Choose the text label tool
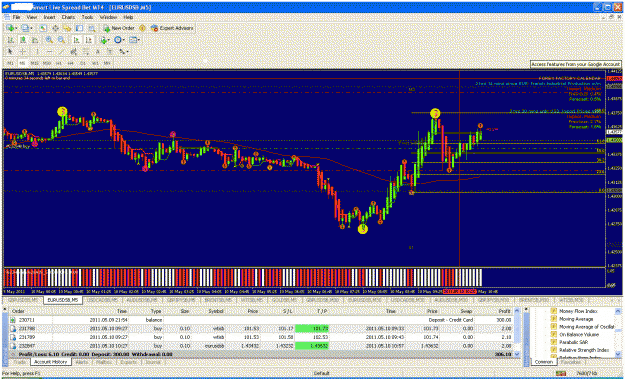The image size is (625, 379). point(110,51)
